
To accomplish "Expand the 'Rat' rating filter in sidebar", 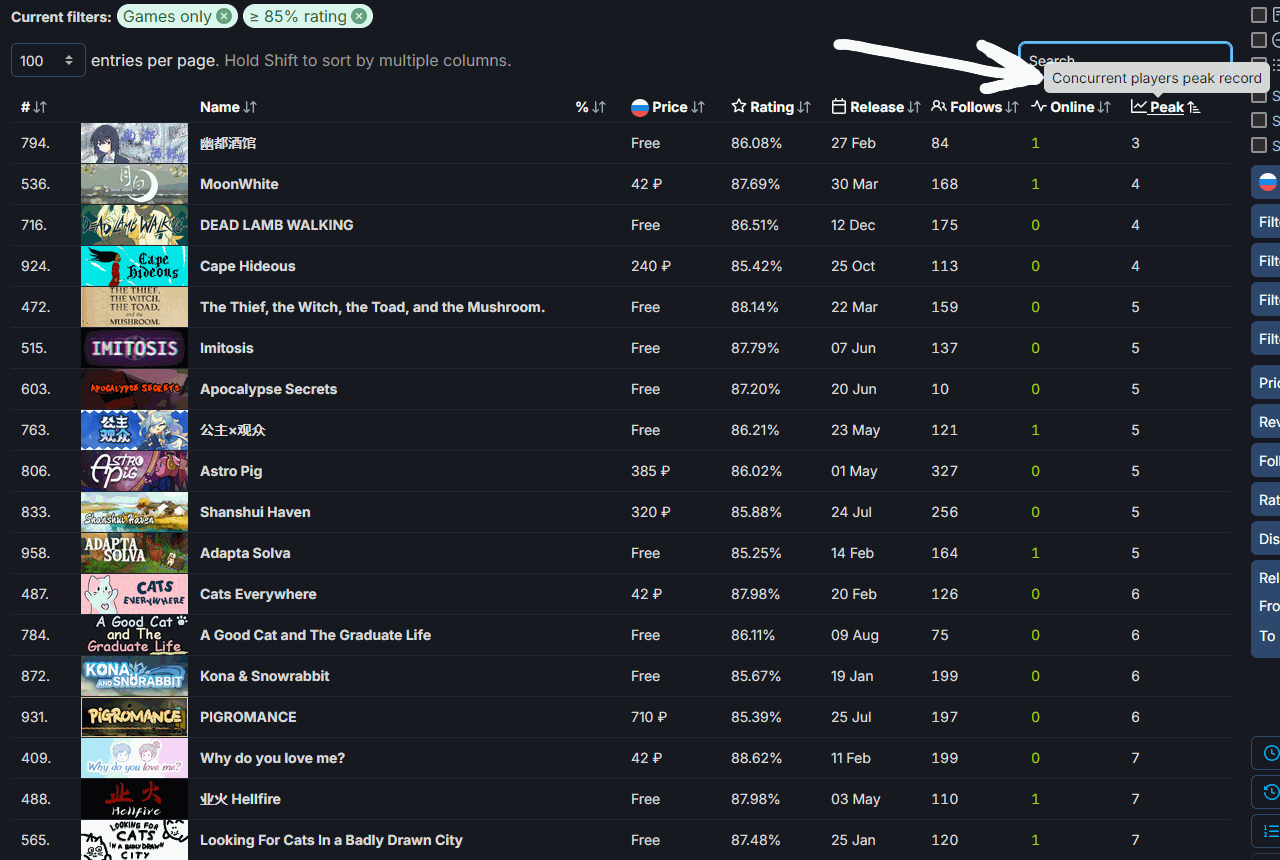I will pos(1267,500).
